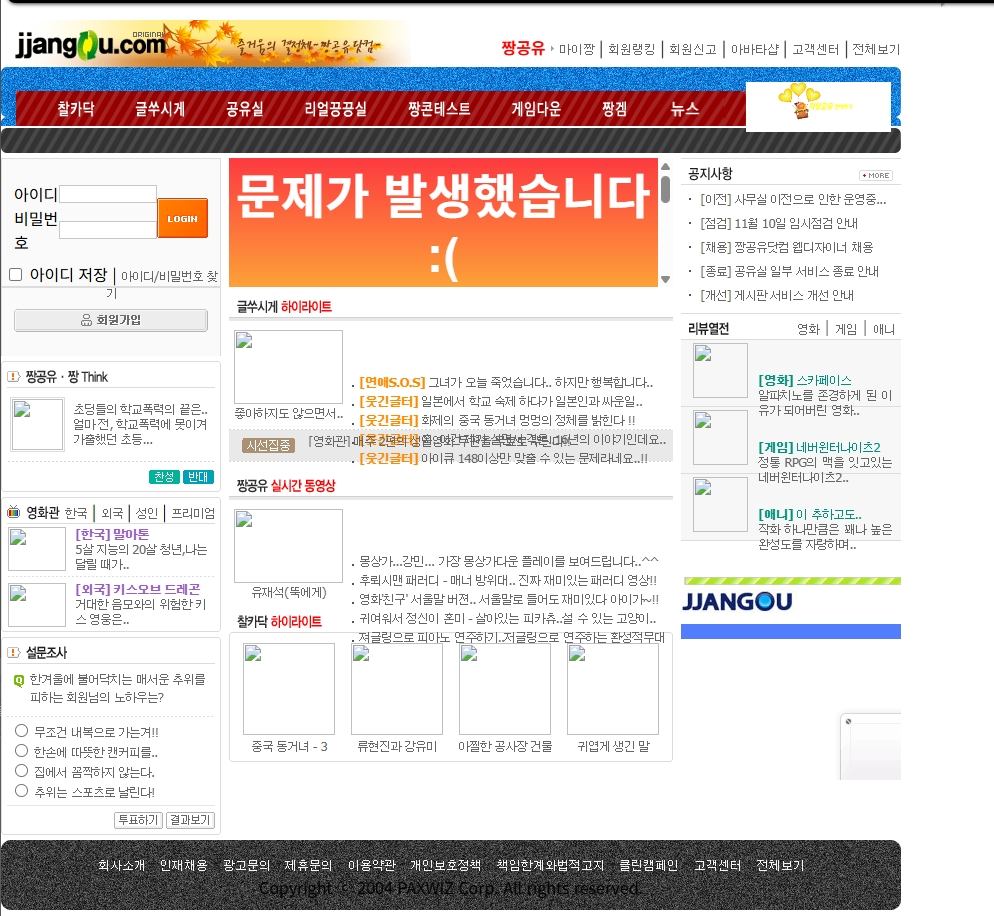This screenshot has height=916, width=994.
Task: Click the JJANGOU green banner logo
Action: coord(739,602)
